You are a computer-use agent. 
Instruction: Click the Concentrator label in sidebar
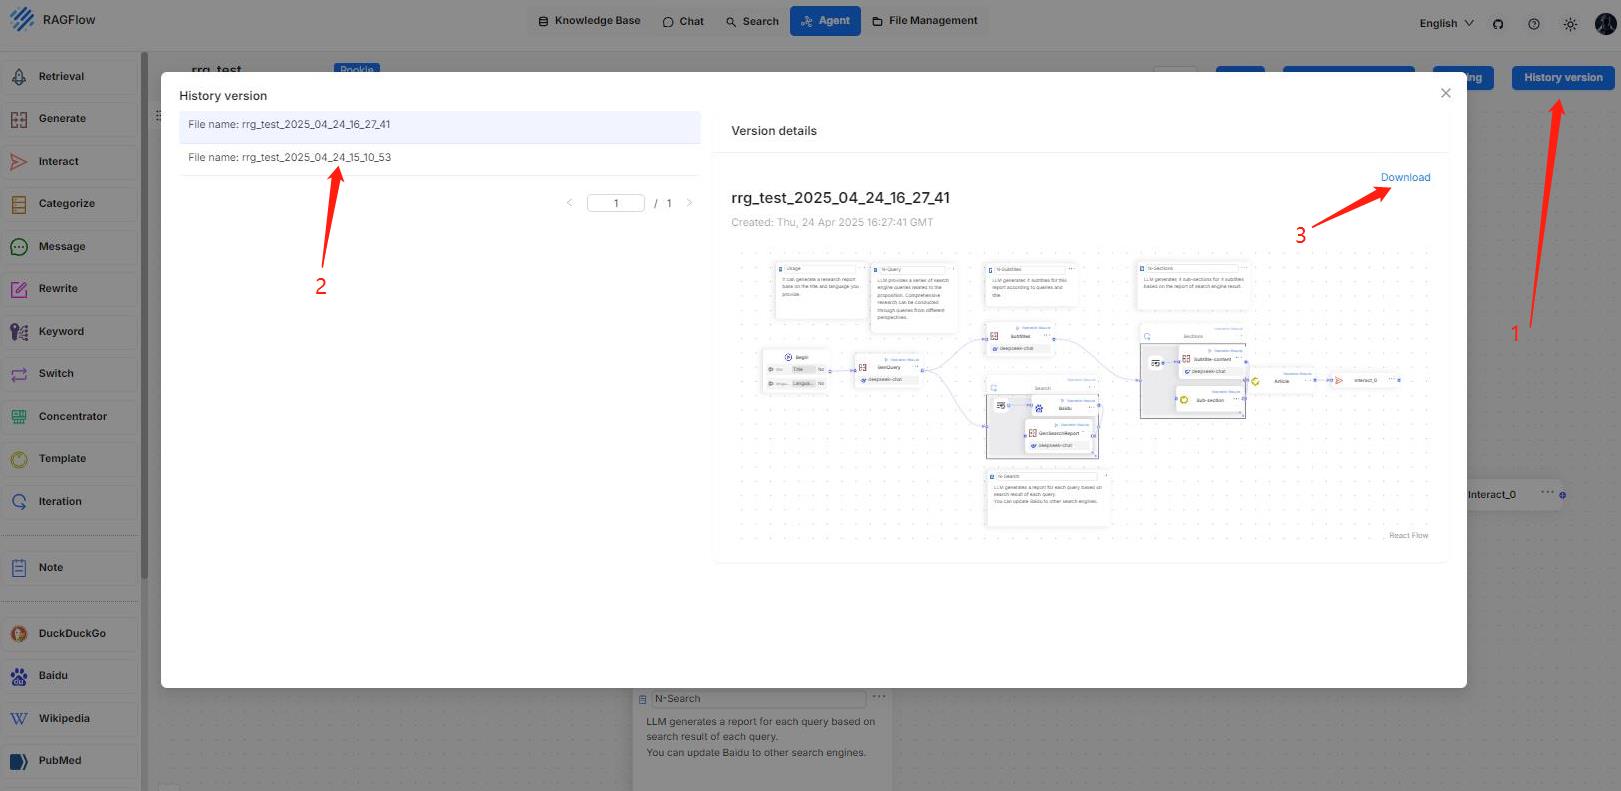[x=73, y=417]
